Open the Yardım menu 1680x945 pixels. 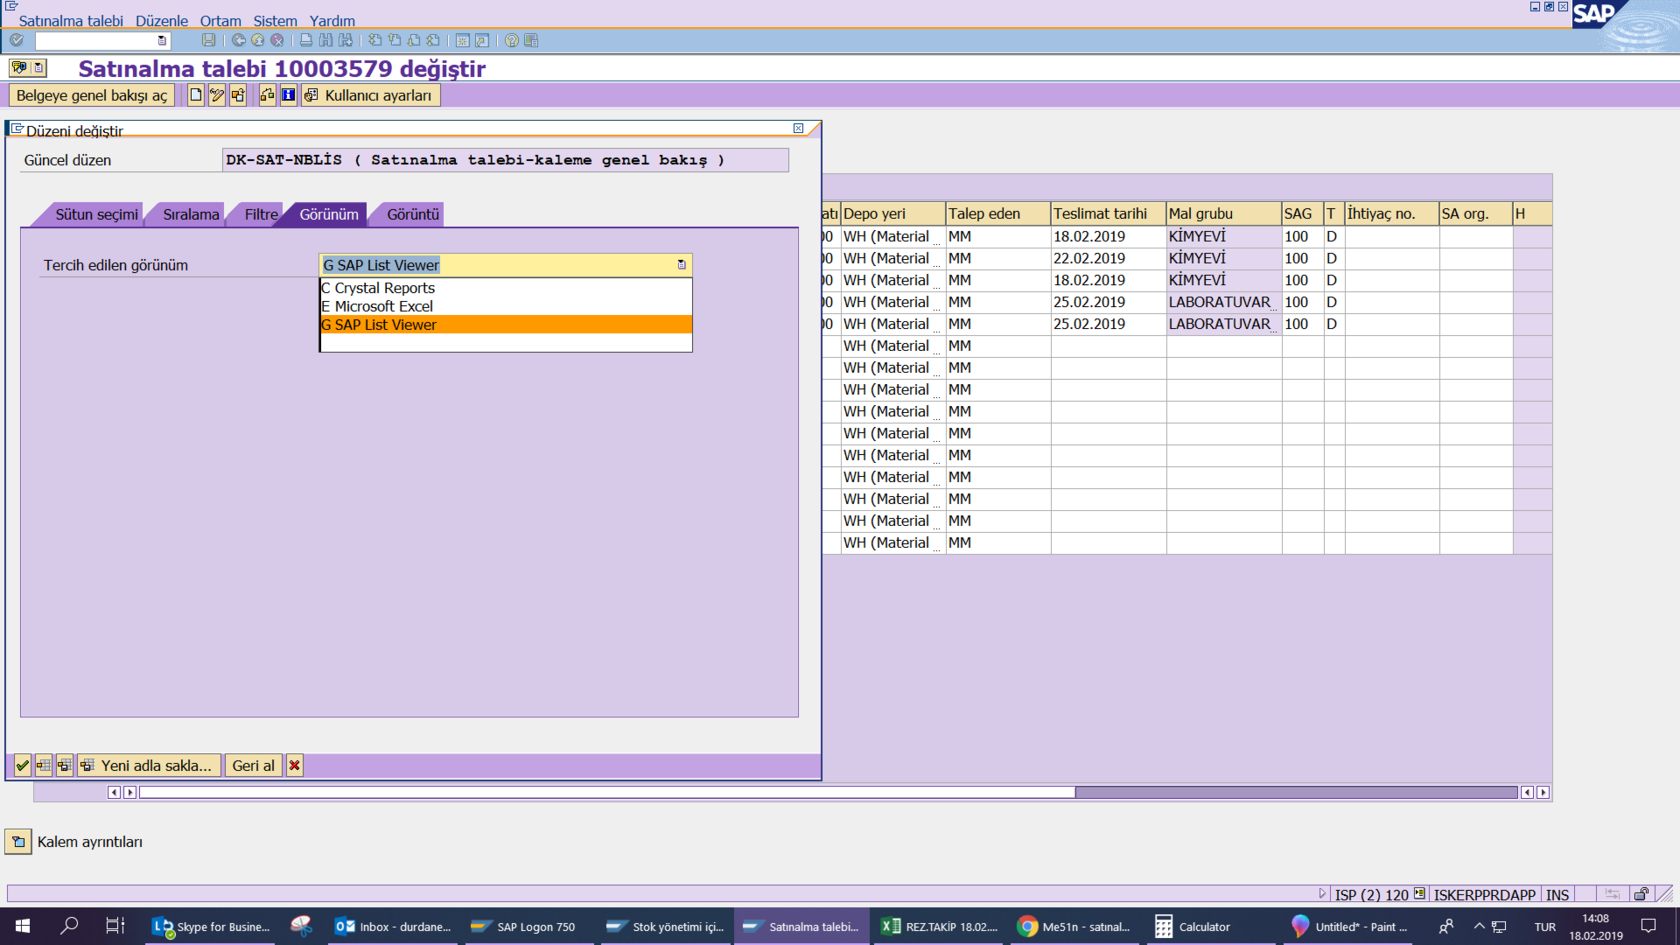[332, 21]
